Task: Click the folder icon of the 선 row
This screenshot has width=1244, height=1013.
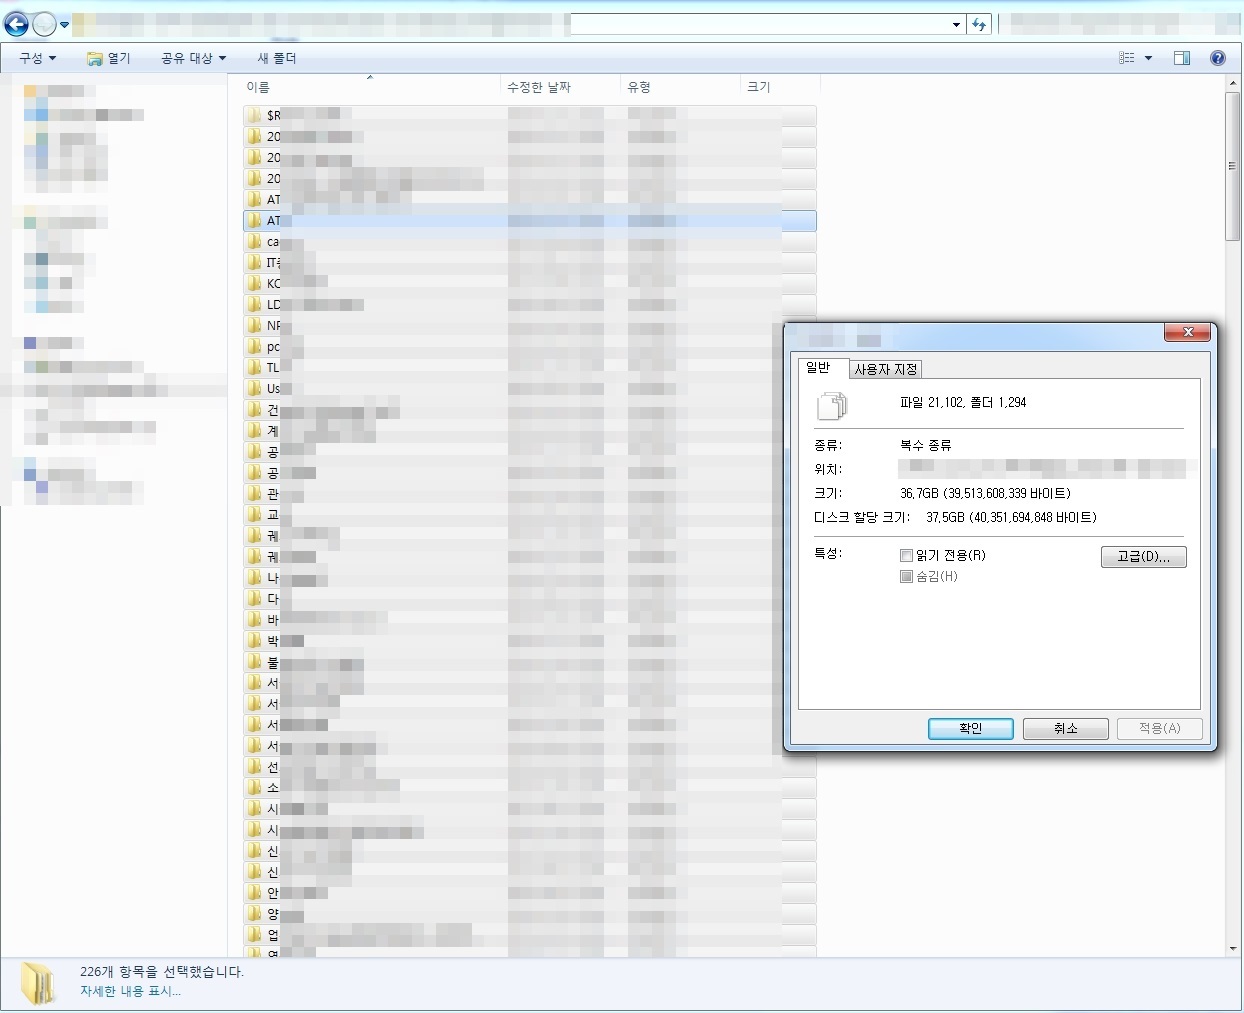Action: pyautogui.click(x=254, y=766)
